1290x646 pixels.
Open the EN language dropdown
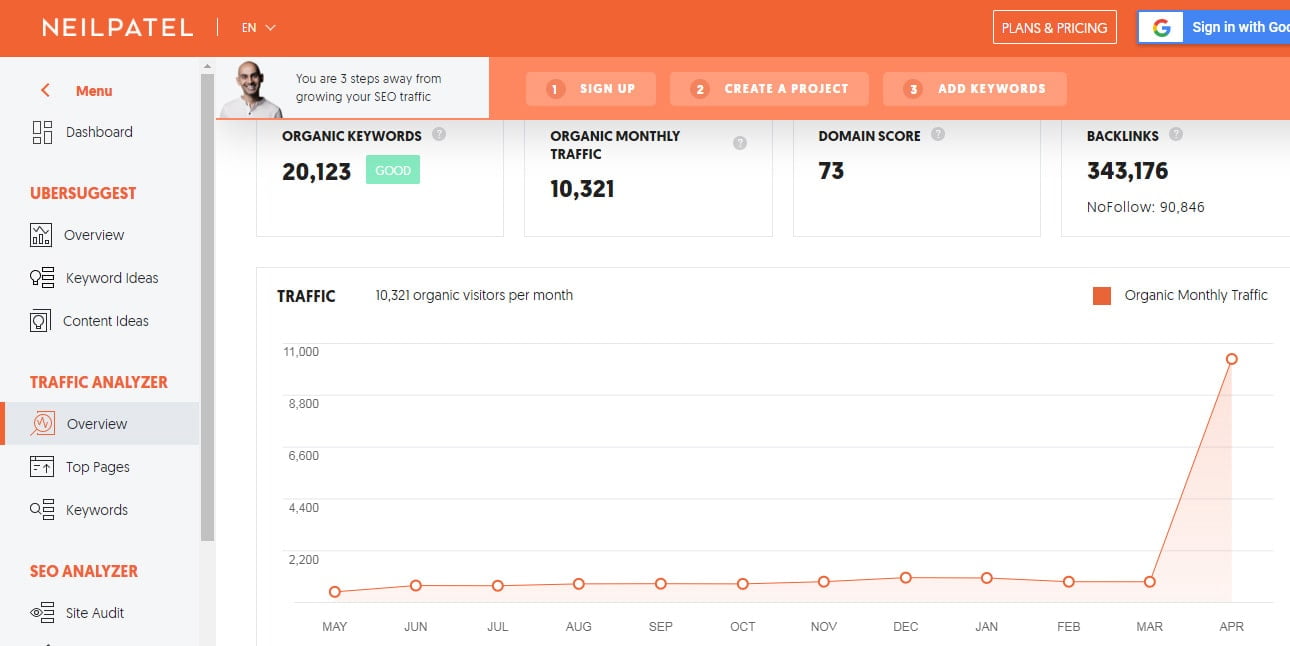(x=258, y=28)
